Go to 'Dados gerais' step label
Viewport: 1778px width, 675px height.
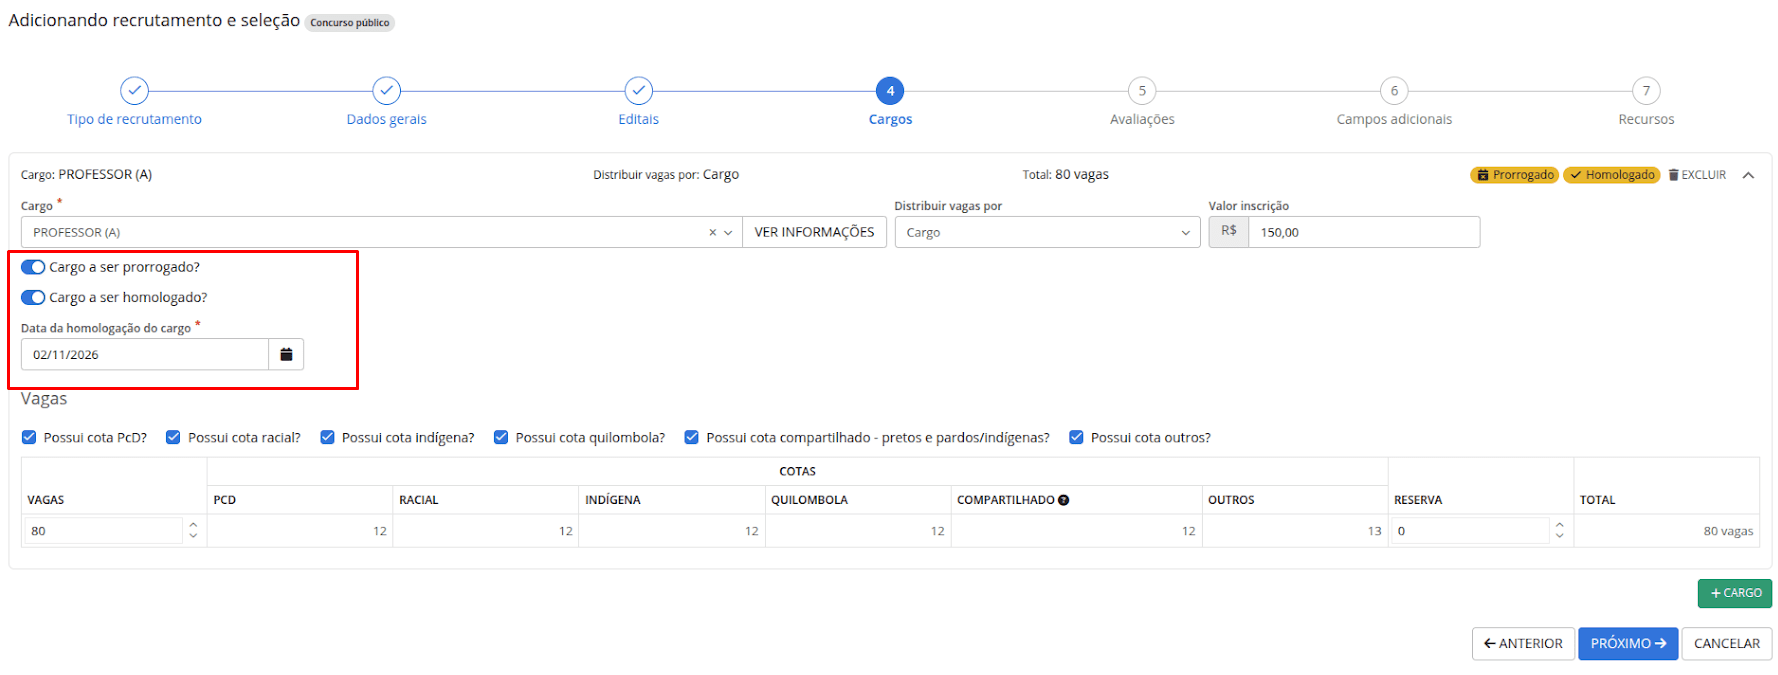click(x=386, y=119)
